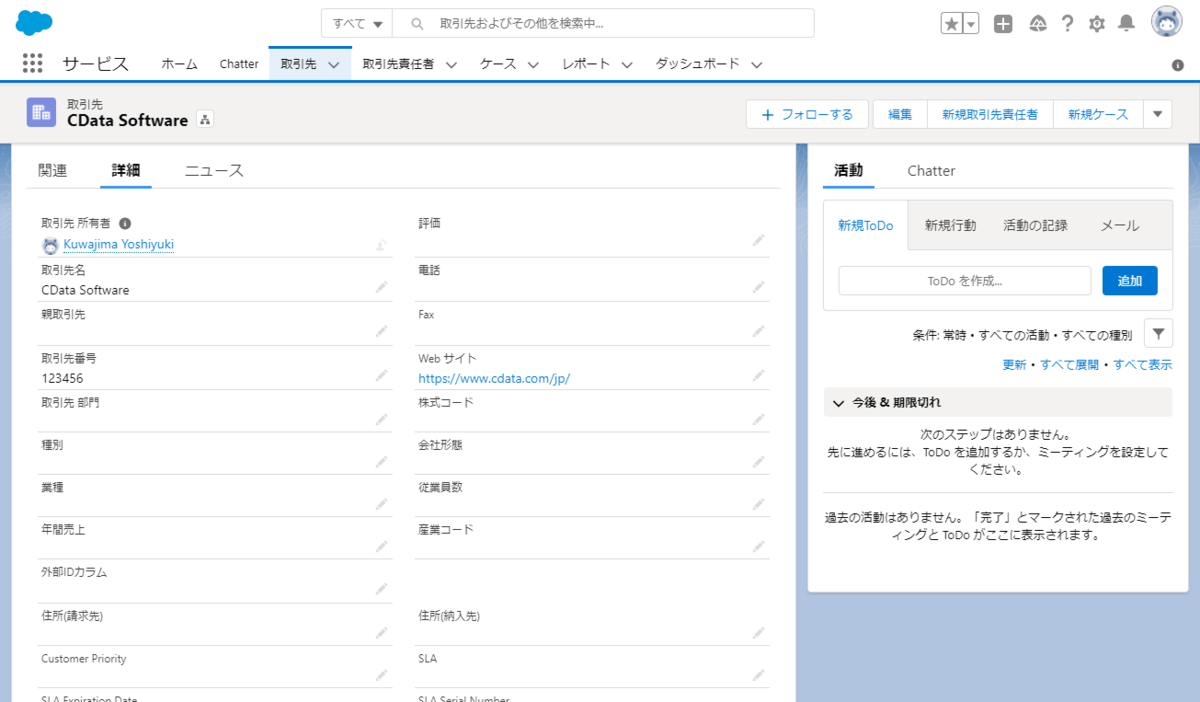The height and width of the screenshot is (702, 1200).
Task: Switch to the 関連 tab
Action: click(x=52, y=171)
